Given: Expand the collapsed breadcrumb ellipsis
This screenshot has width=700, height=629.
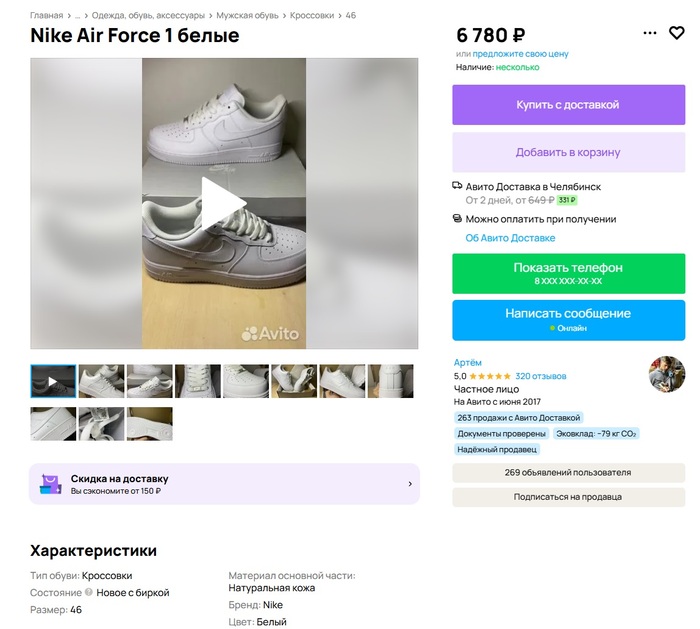Looking at the screenshot, I should click(x=76, y=16).
